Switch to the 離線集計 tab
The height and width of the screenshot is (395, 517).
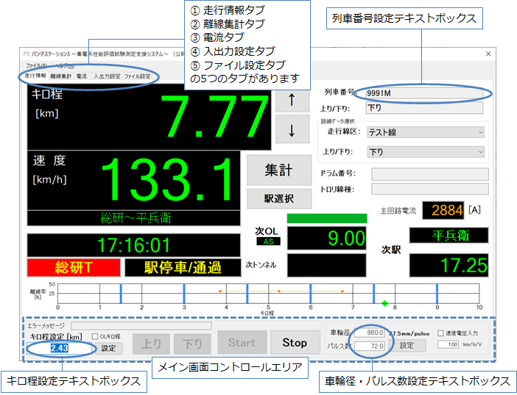61,76
